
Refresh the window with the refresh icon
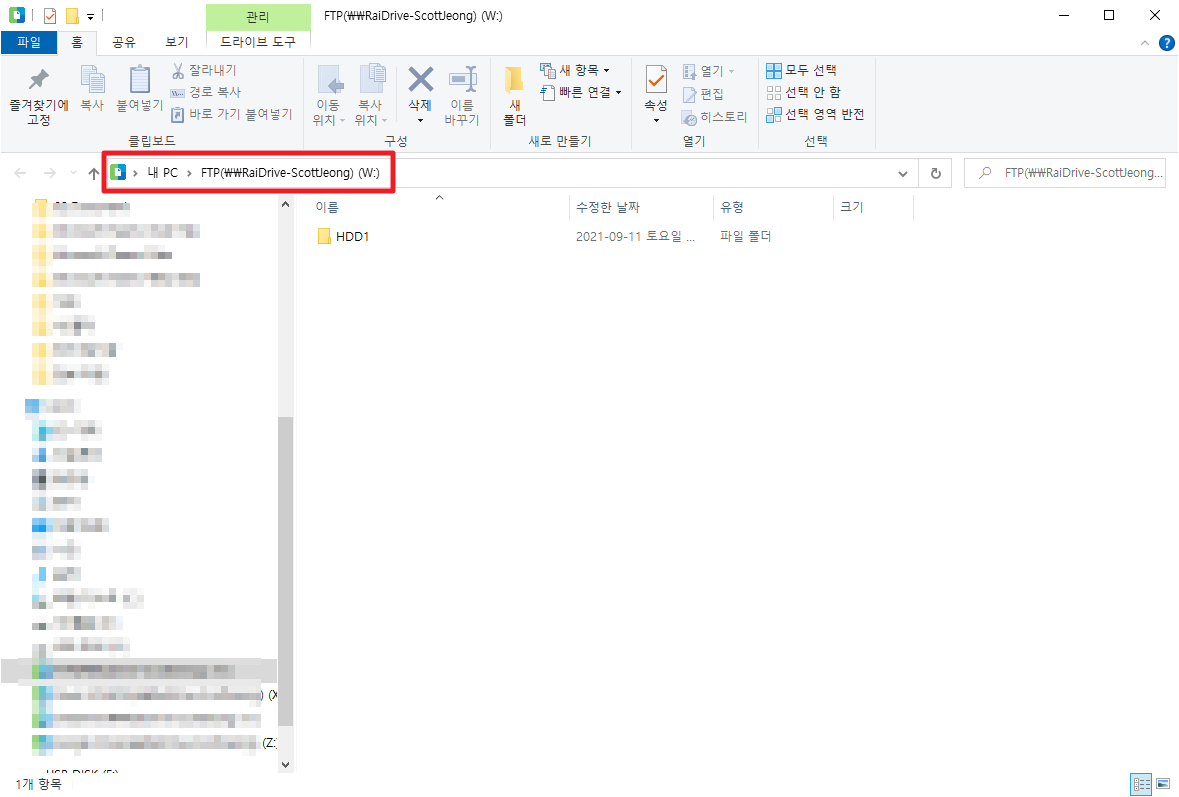935,172
